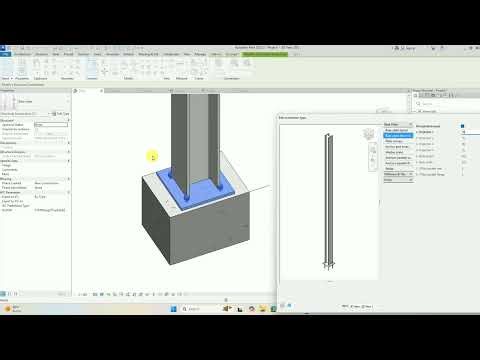Switch to the Precast ribbon tab
Viewport: 480px width, 360px height.
(x=68, y=54)
